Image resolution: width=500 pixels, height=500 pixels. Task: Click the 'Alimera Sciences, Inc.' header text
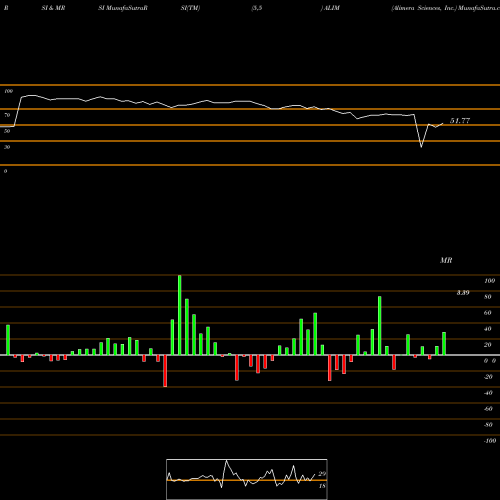coord(424,8)
